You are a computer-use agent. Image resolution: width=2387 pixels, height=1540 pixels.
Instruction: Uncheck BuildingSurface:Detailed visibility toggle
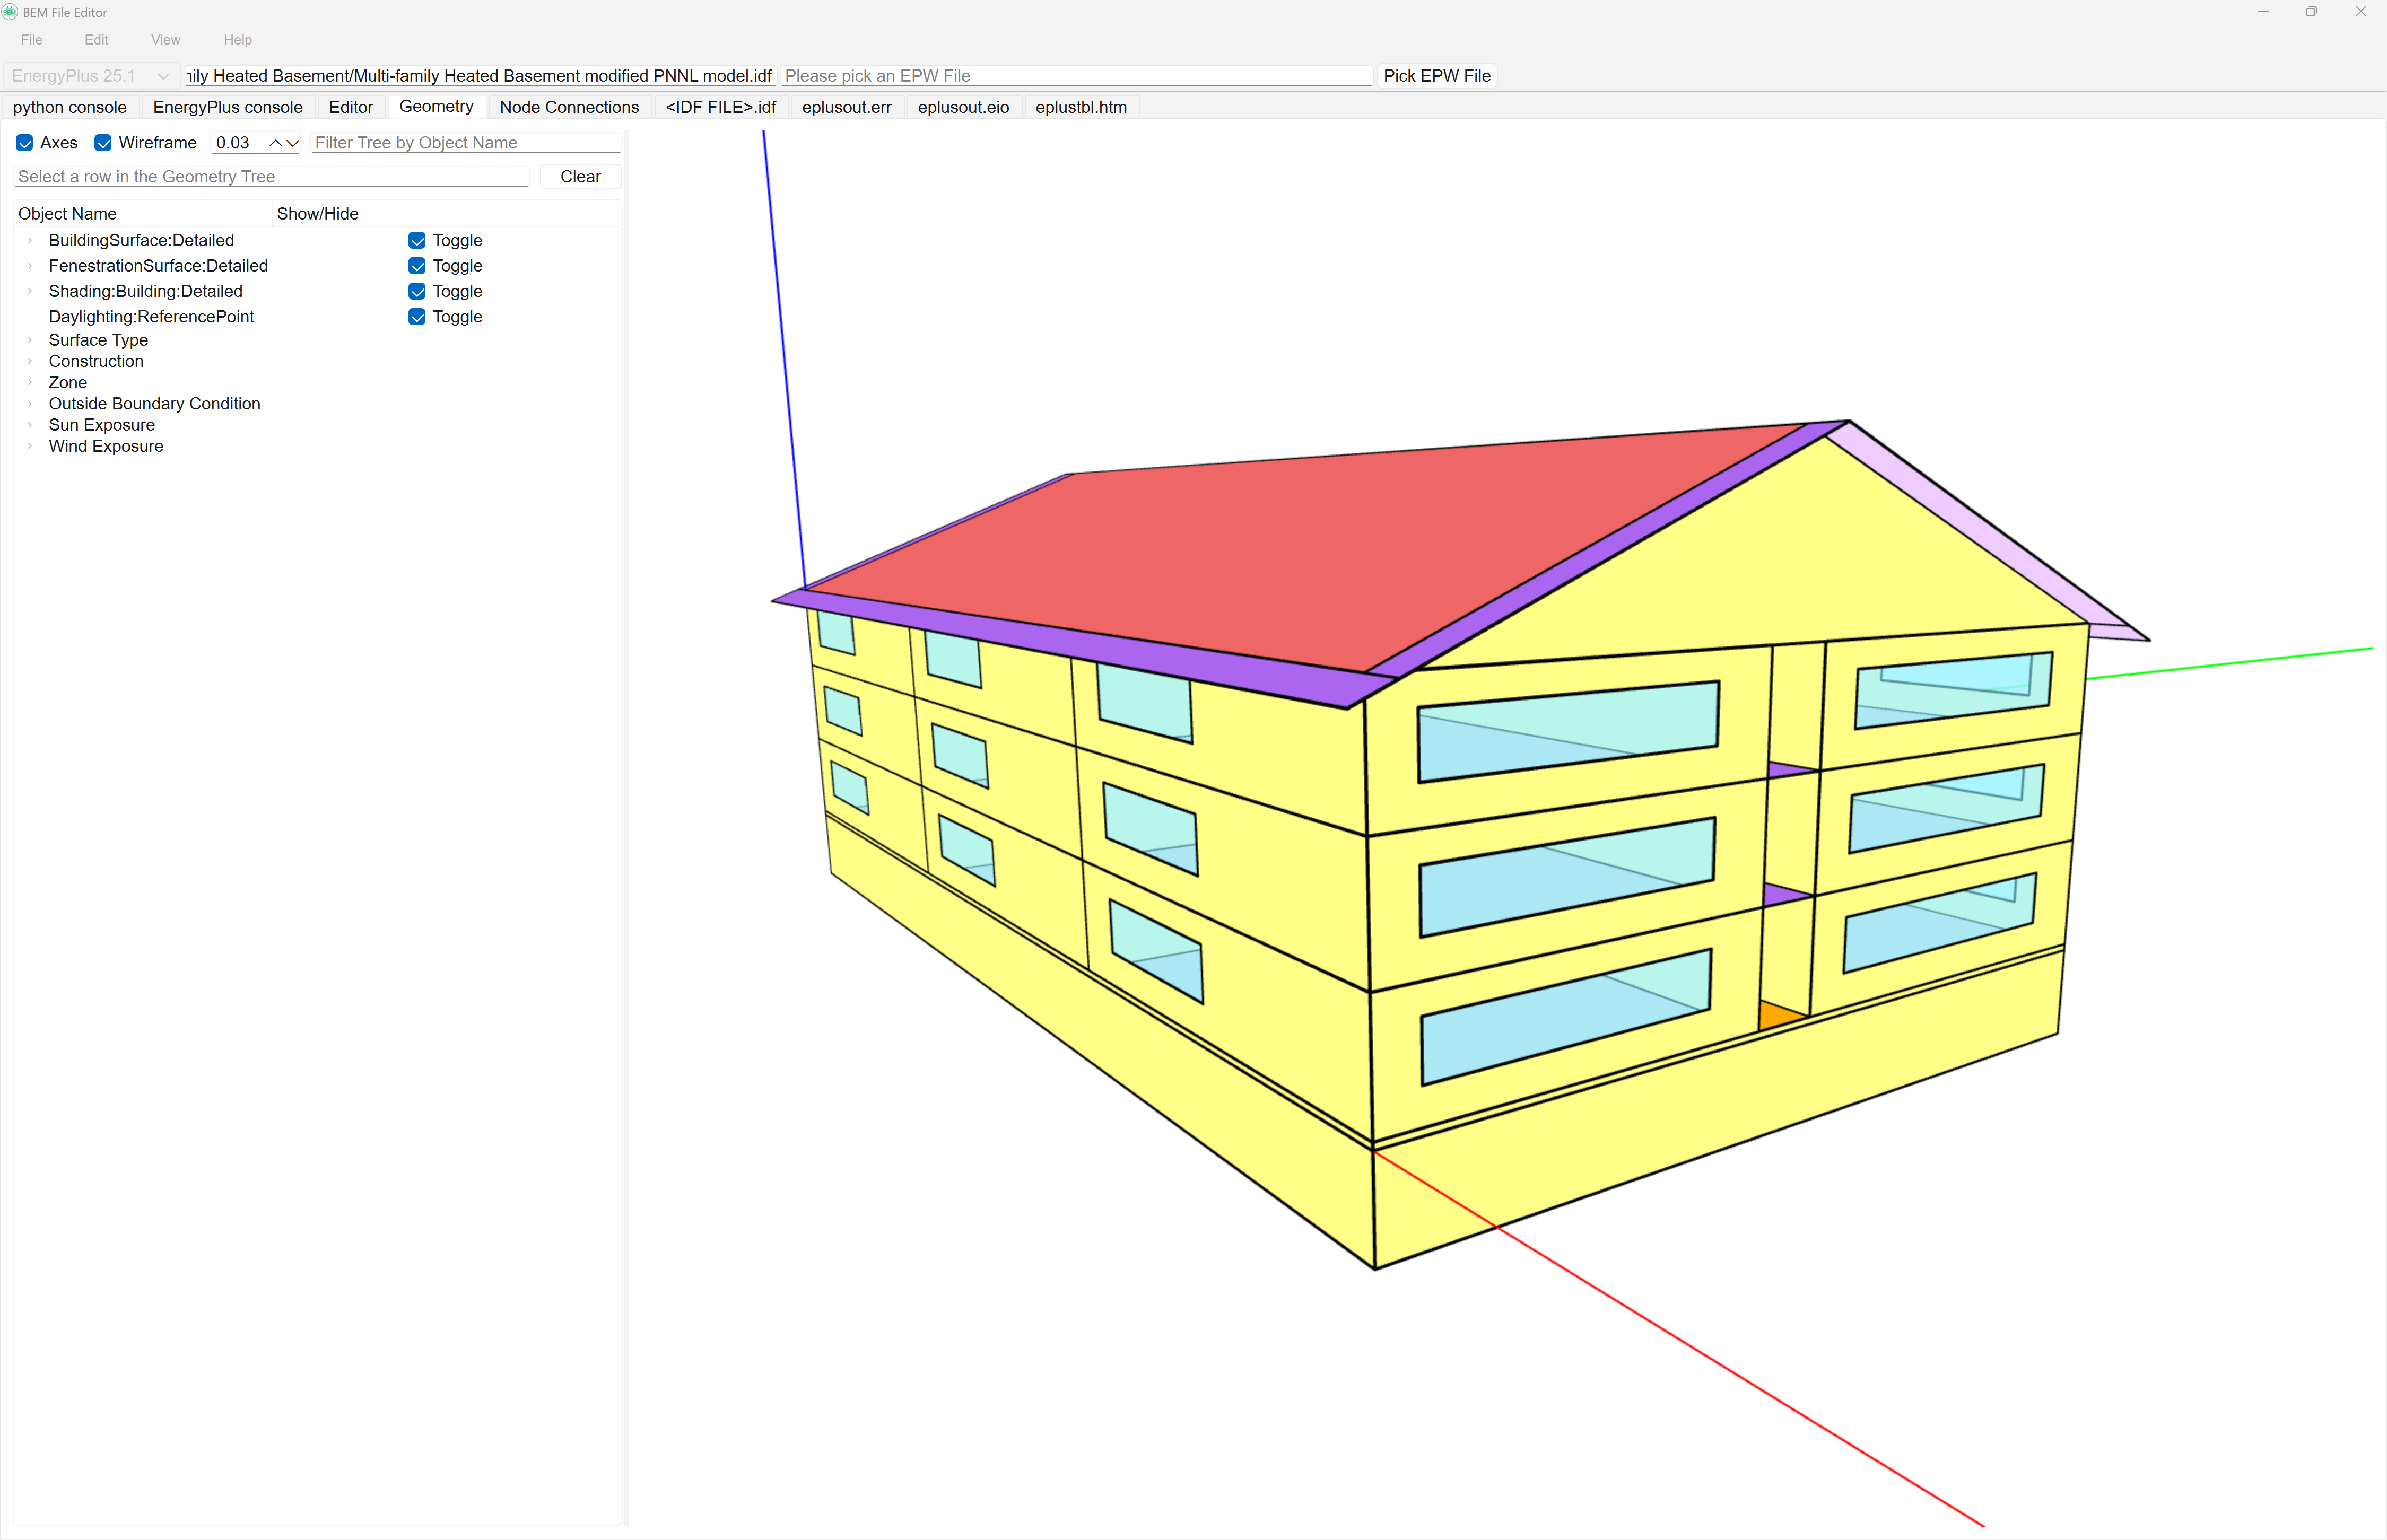417,240
